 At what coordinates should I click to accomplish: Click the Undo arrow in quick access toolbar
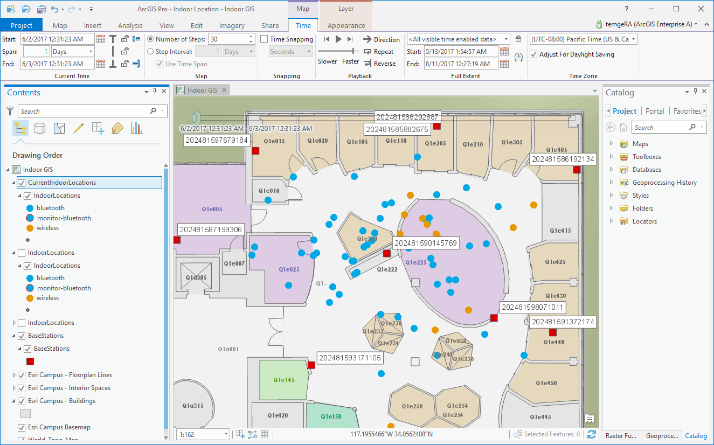[55, 9]
